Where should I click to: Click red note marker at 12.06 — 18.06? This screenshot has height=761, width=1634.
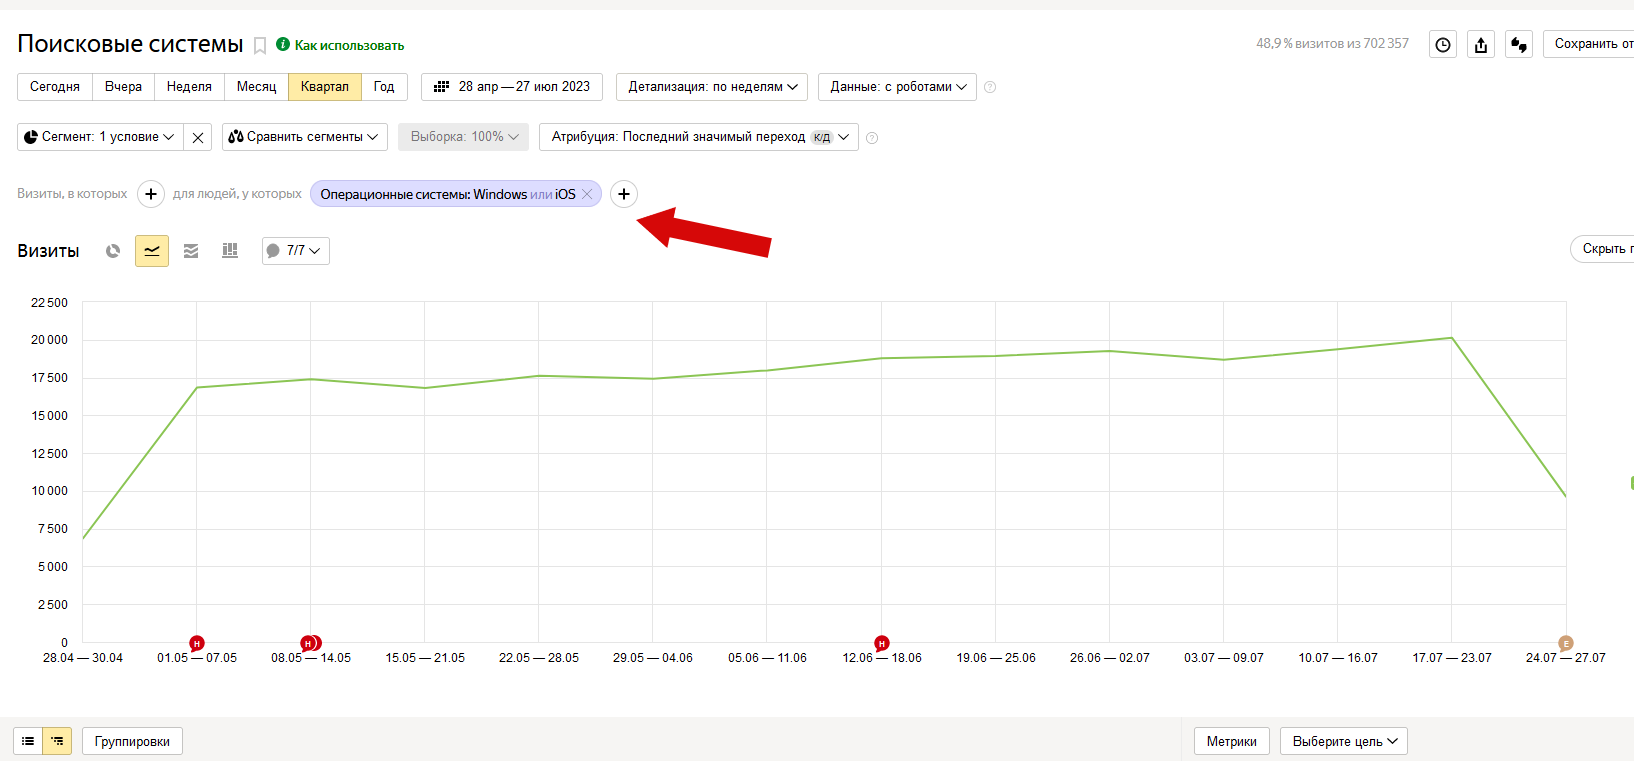click(x=881, y=643)
